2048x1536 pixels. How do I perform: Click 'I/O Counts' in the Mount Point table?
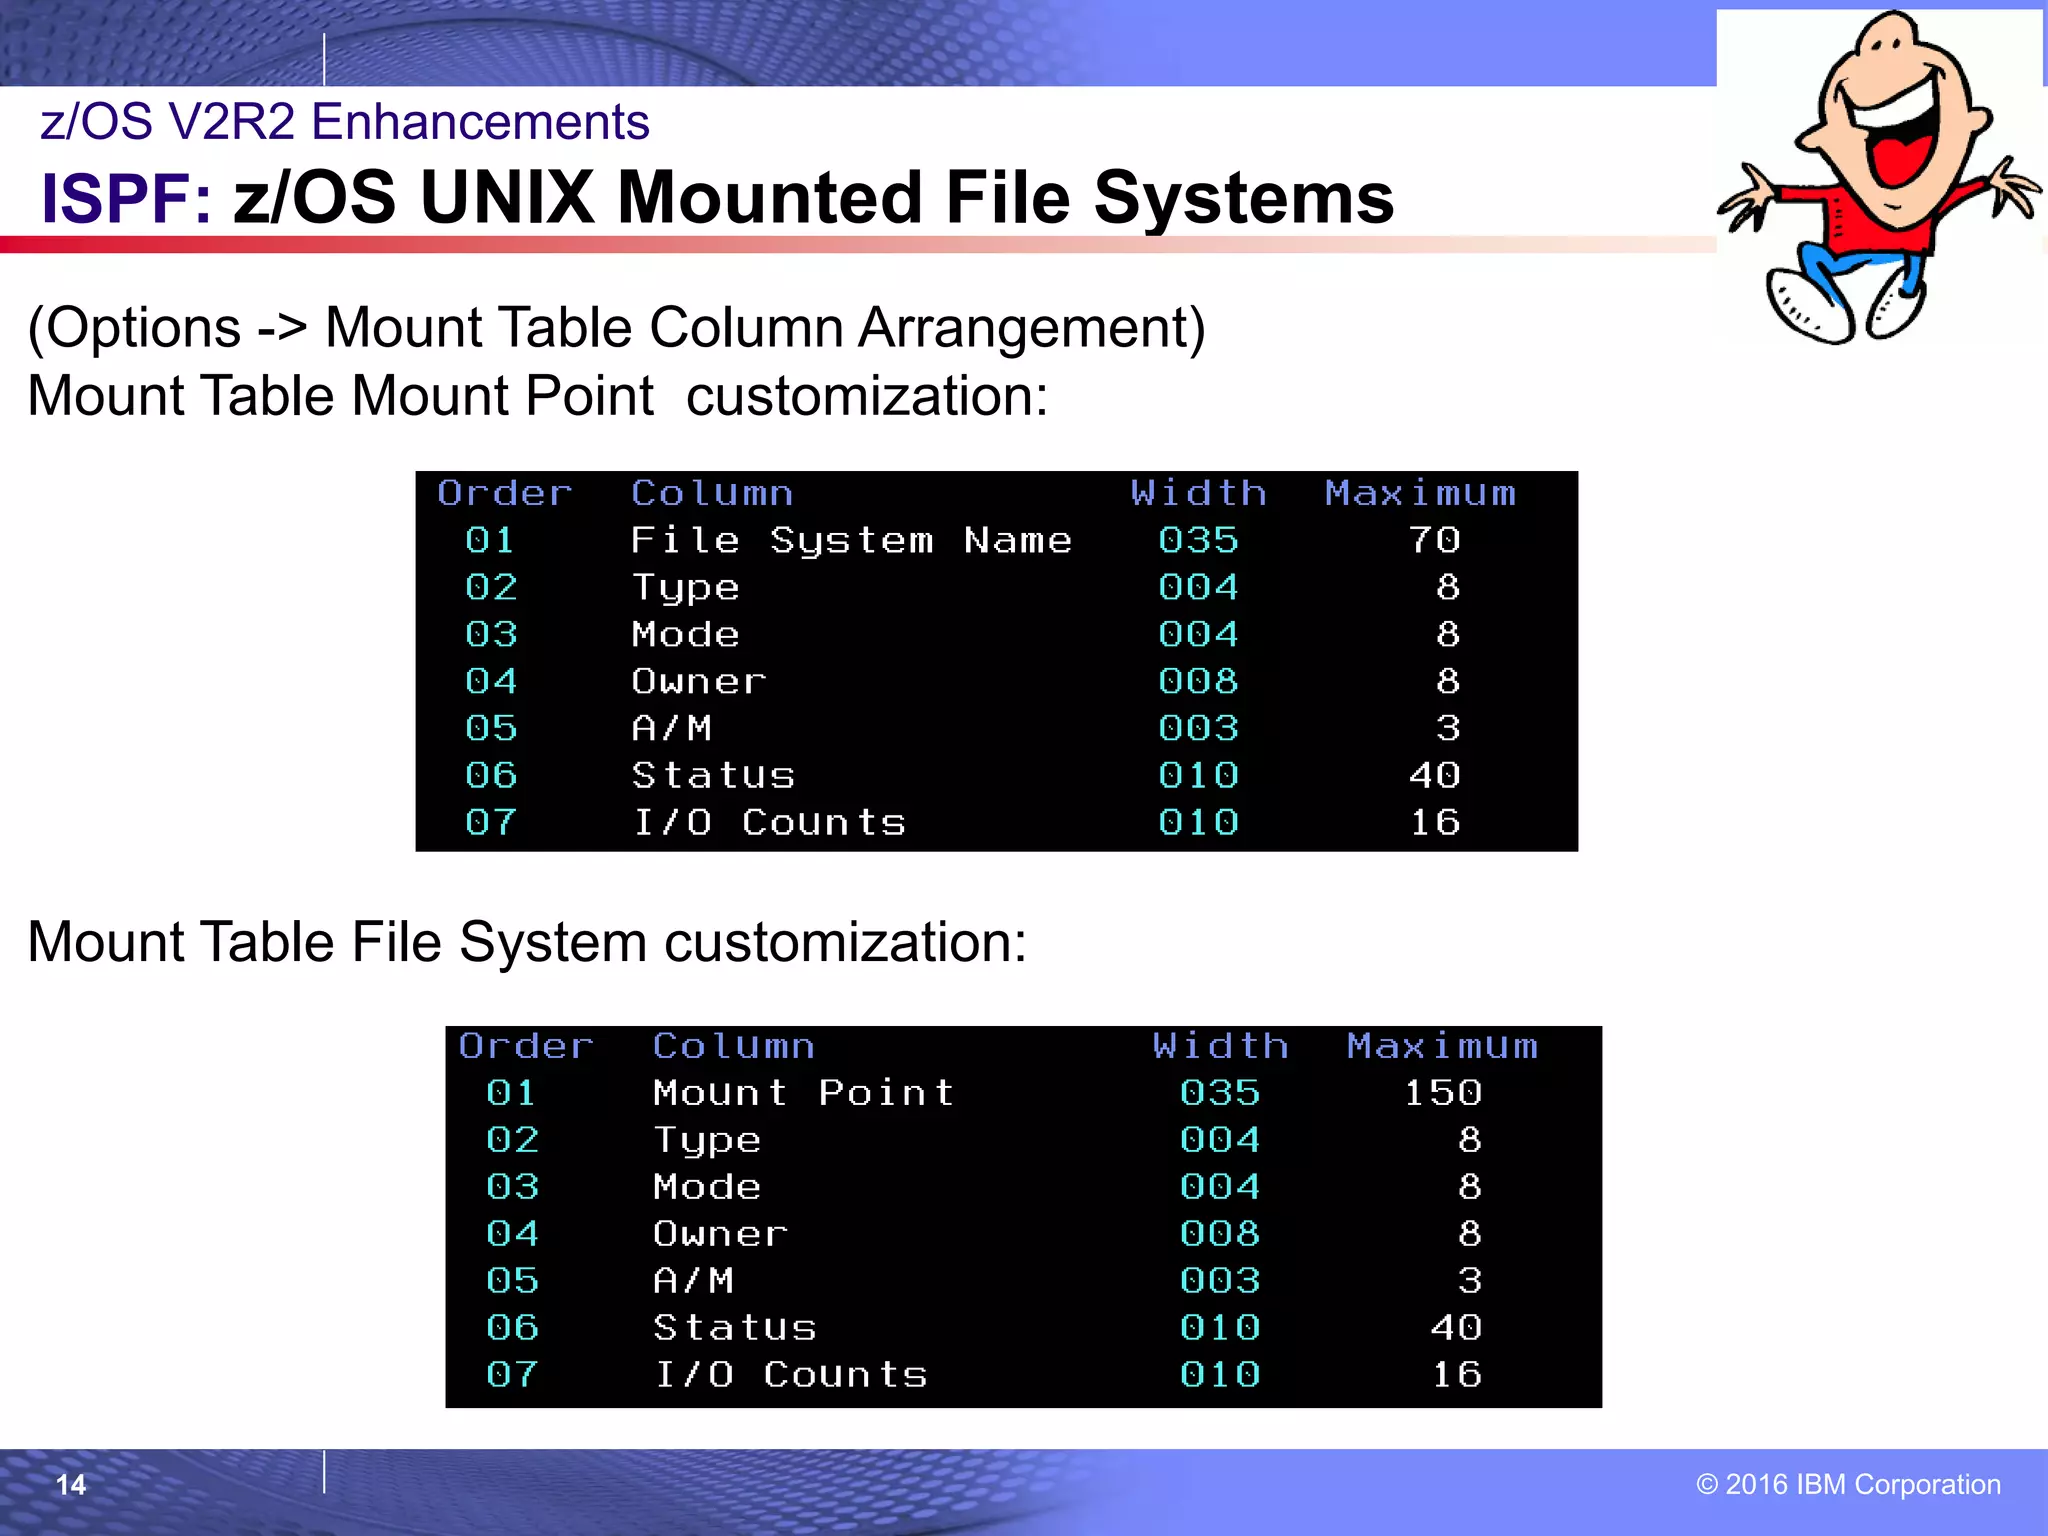pyautogui.click(x=791, y=1375)
